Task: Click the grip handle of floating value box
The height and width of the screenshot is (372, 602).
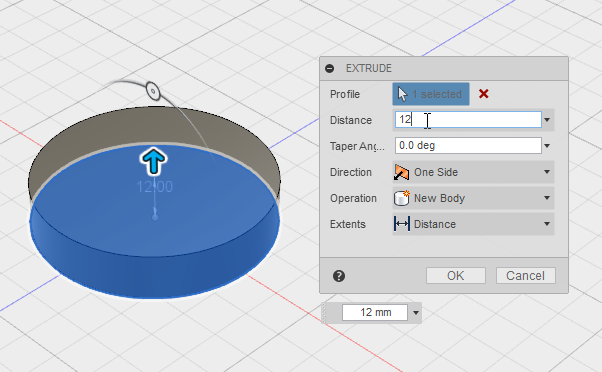Action: point(325,312)
